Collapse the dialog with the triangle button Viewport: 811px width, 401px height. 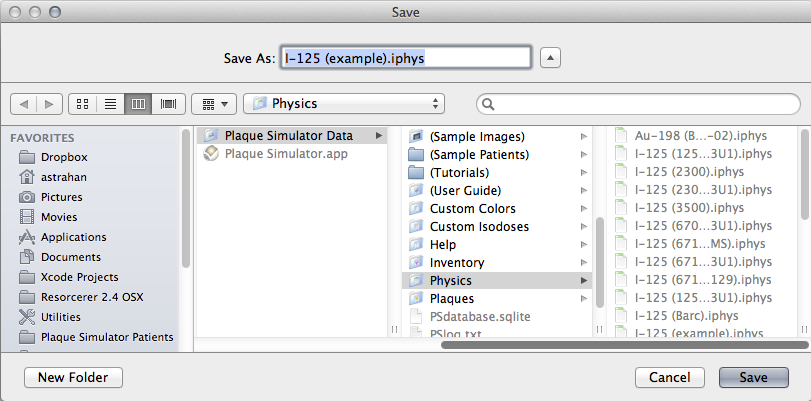[549, 57]
